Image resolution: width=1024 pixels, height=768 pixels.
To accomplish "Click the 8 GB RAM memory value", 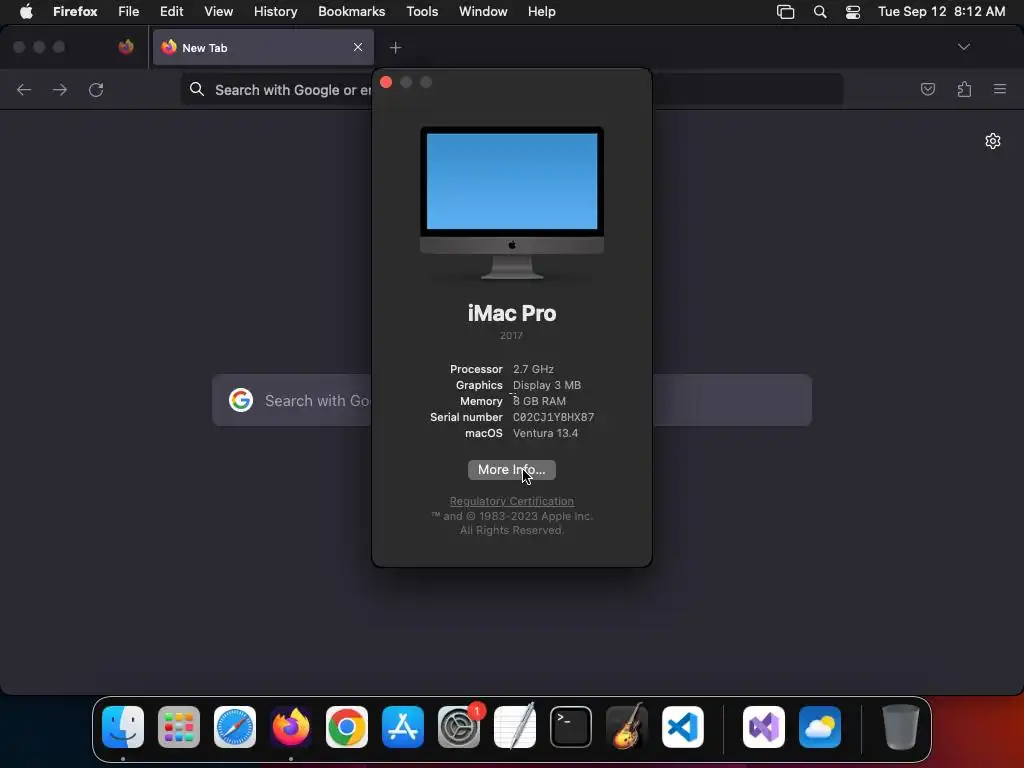I will 539,401.
